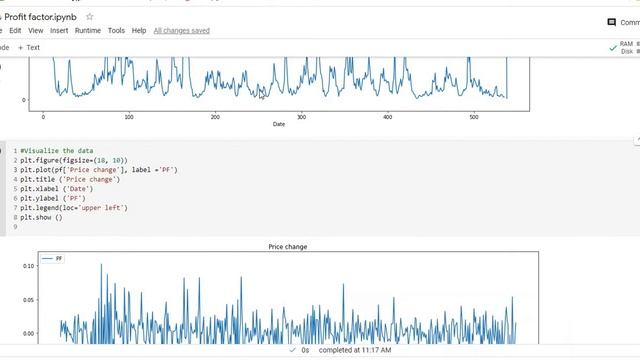Open the Tools menu
640x360 pixels.
116,31
